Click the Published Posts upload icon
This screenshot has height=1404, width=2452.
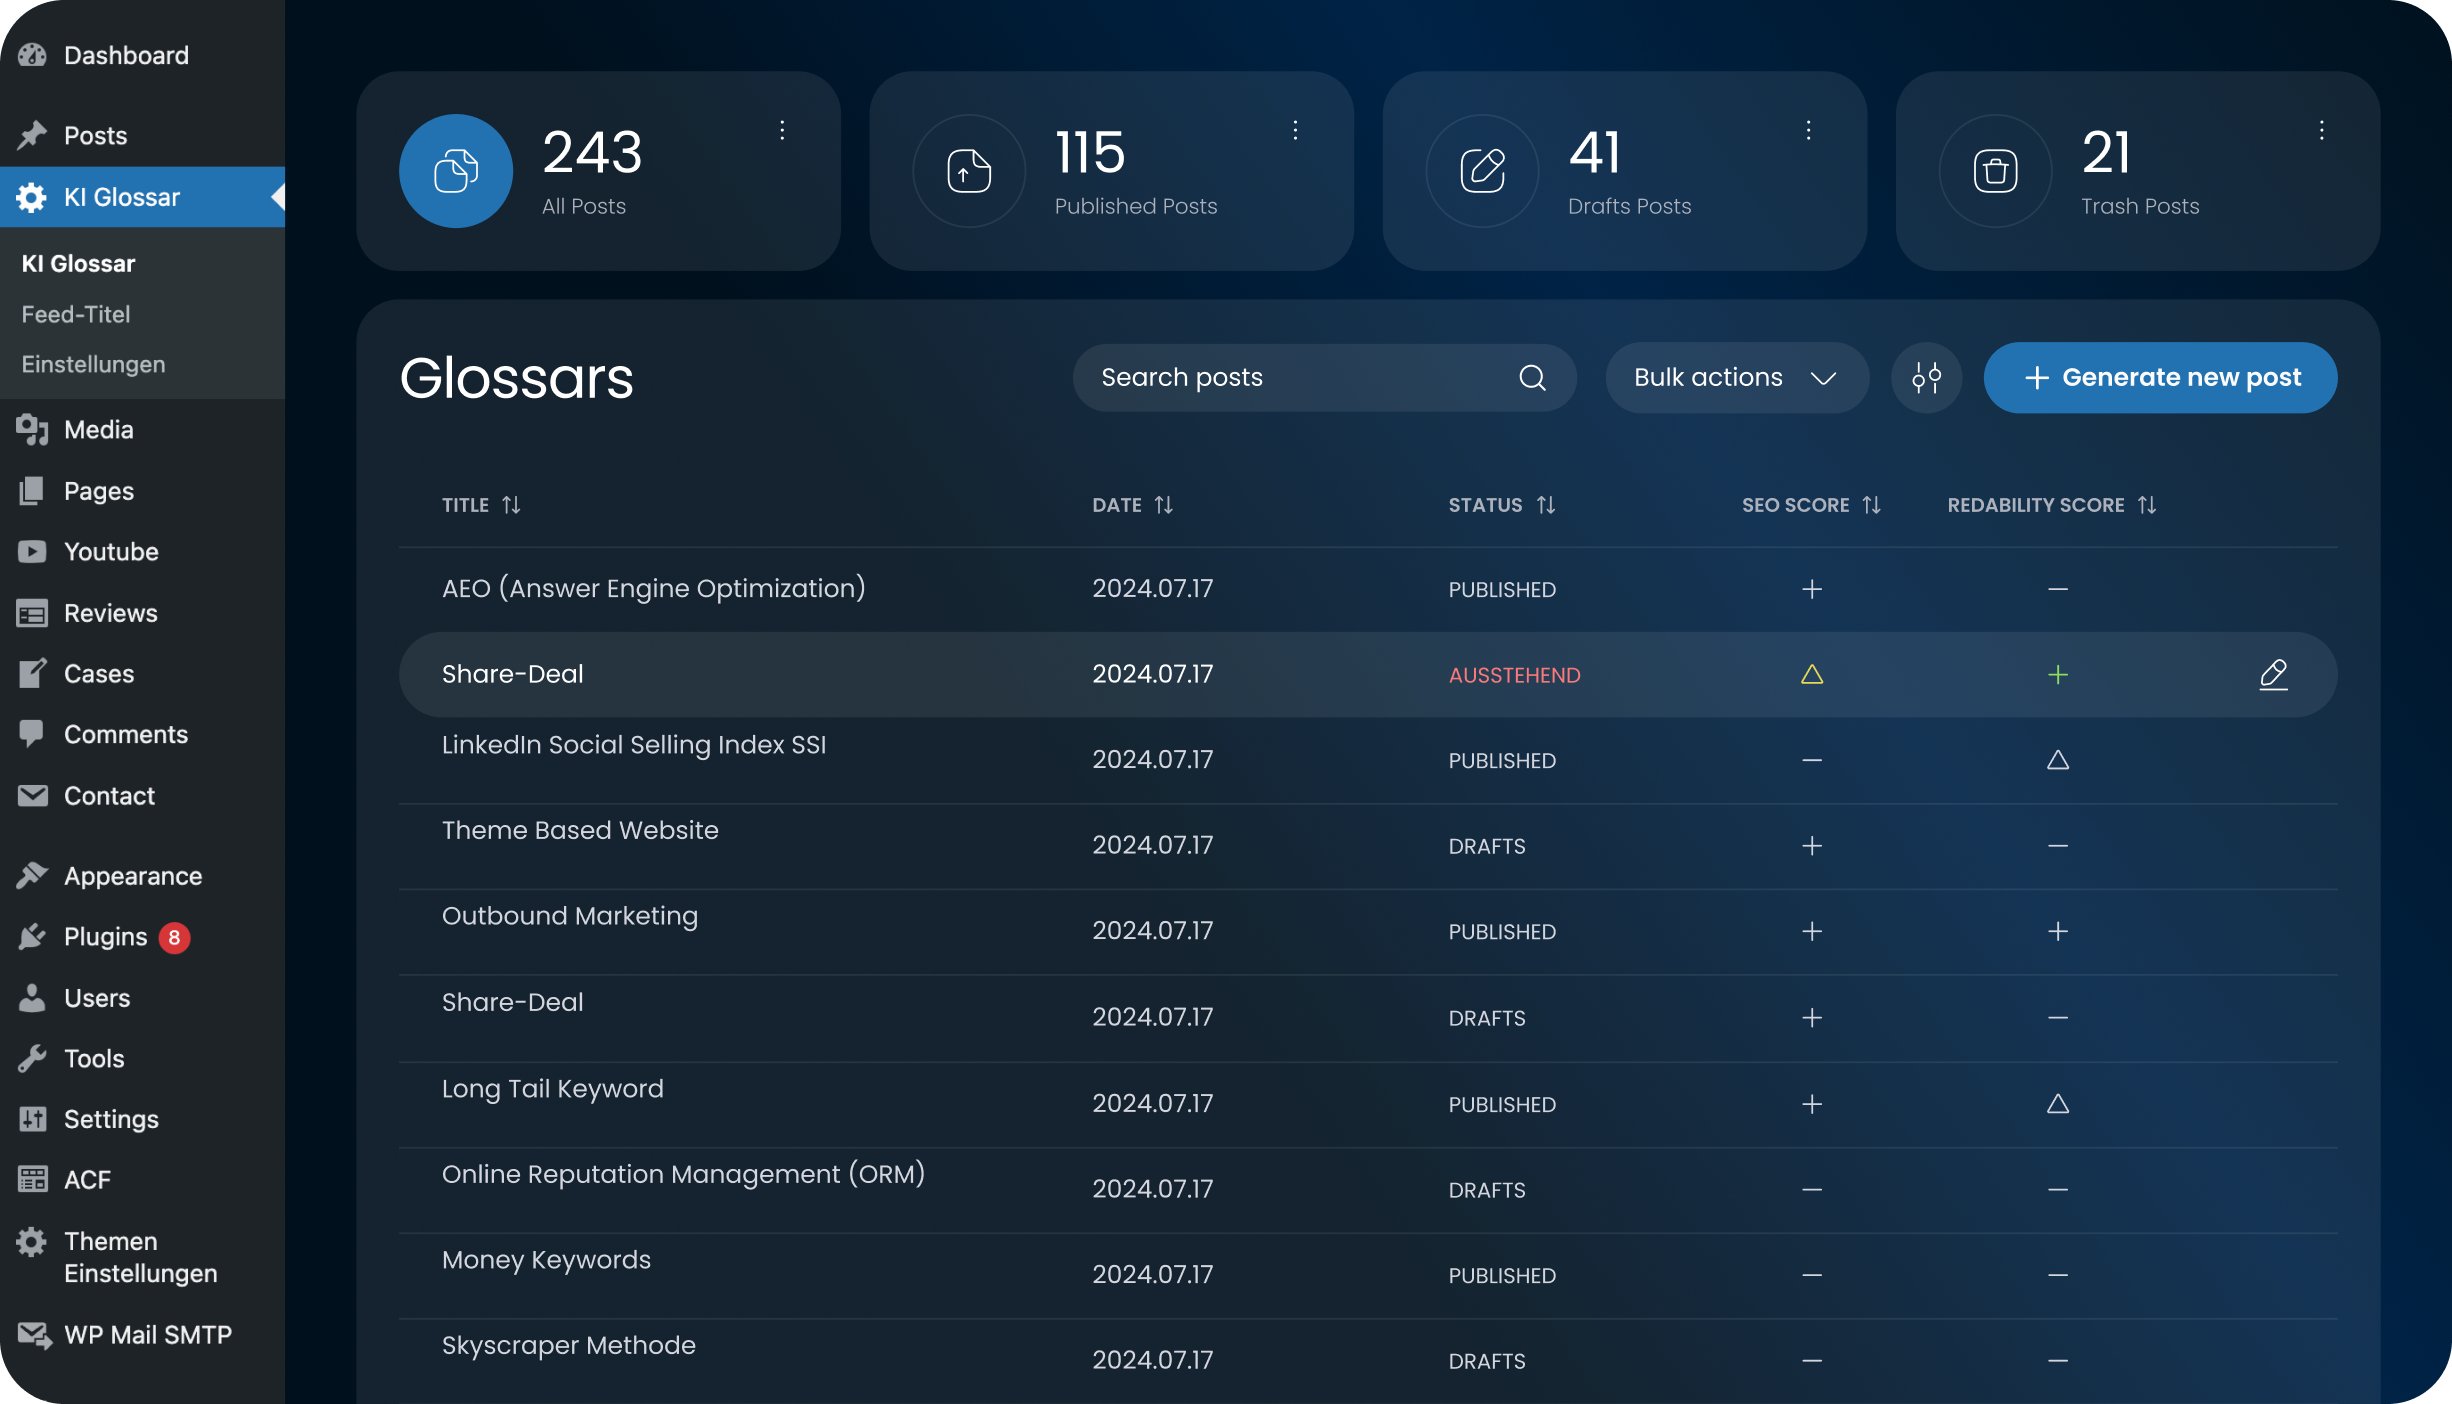point(969,171)
